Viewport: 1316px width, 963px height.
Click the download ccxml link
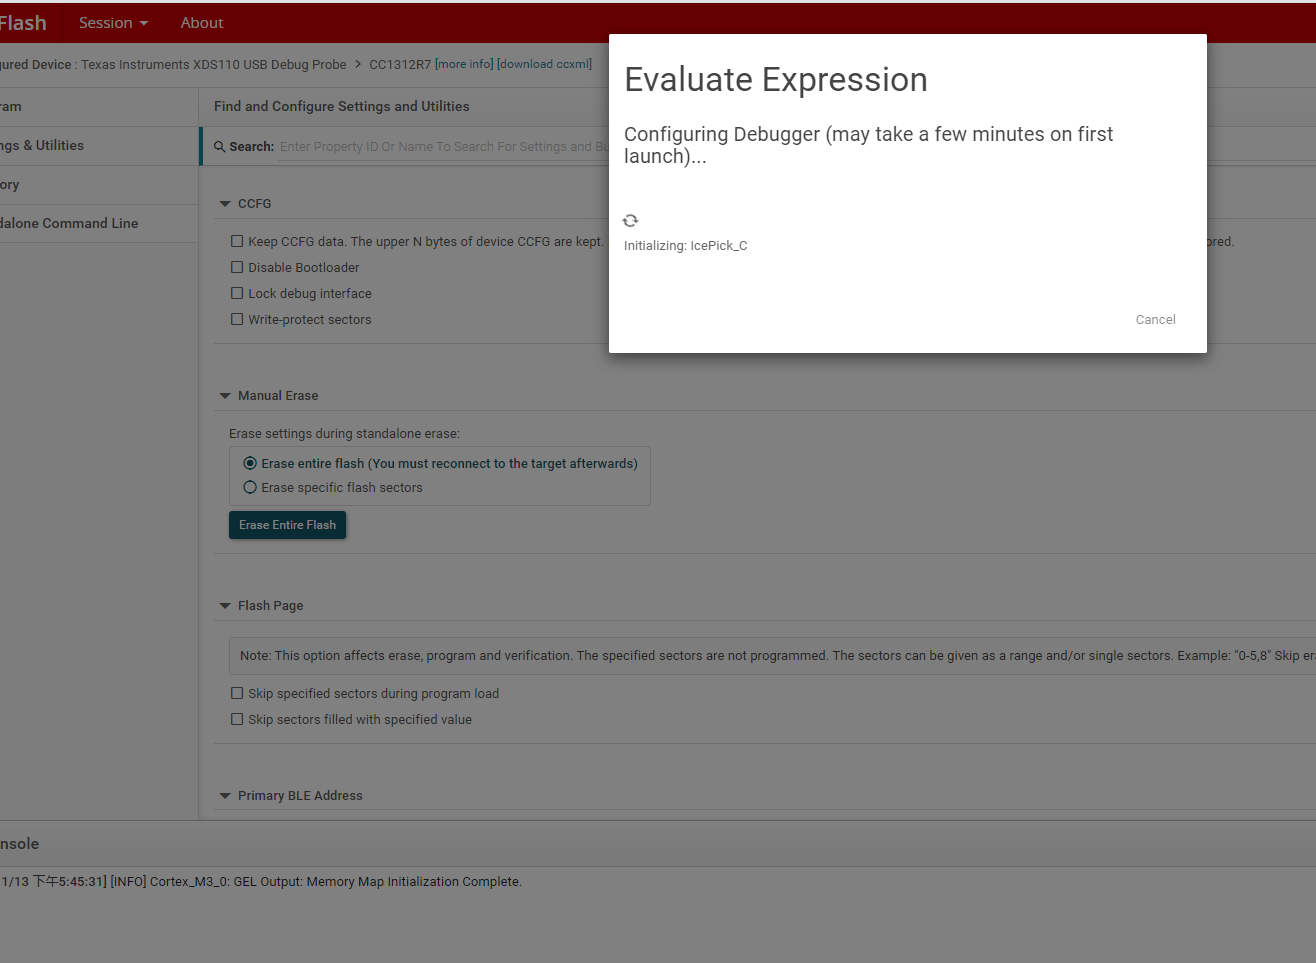[x=545, y=64]
